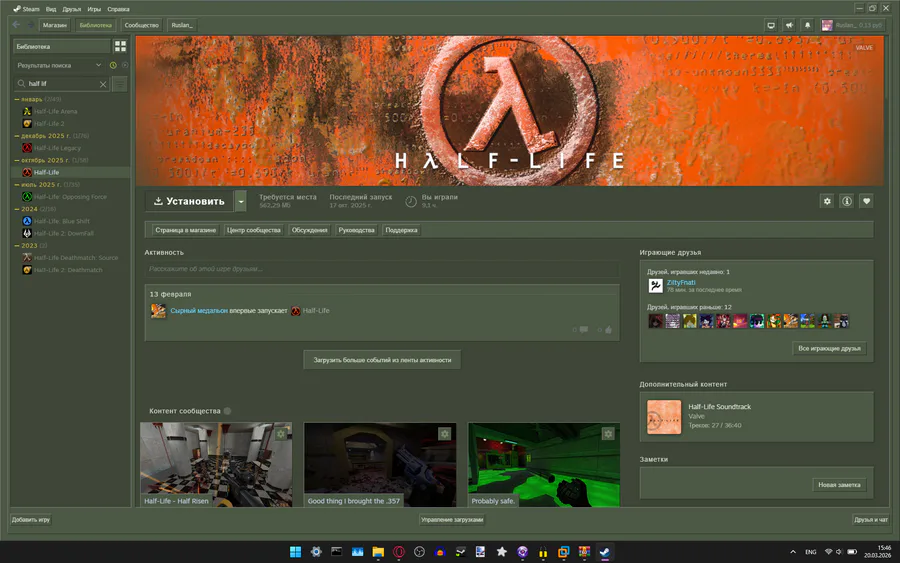Viewport: 900px width, 563px height.
Task: Select Half-Life 2: Deathmatch entry
Action: (x=68, y=270)
